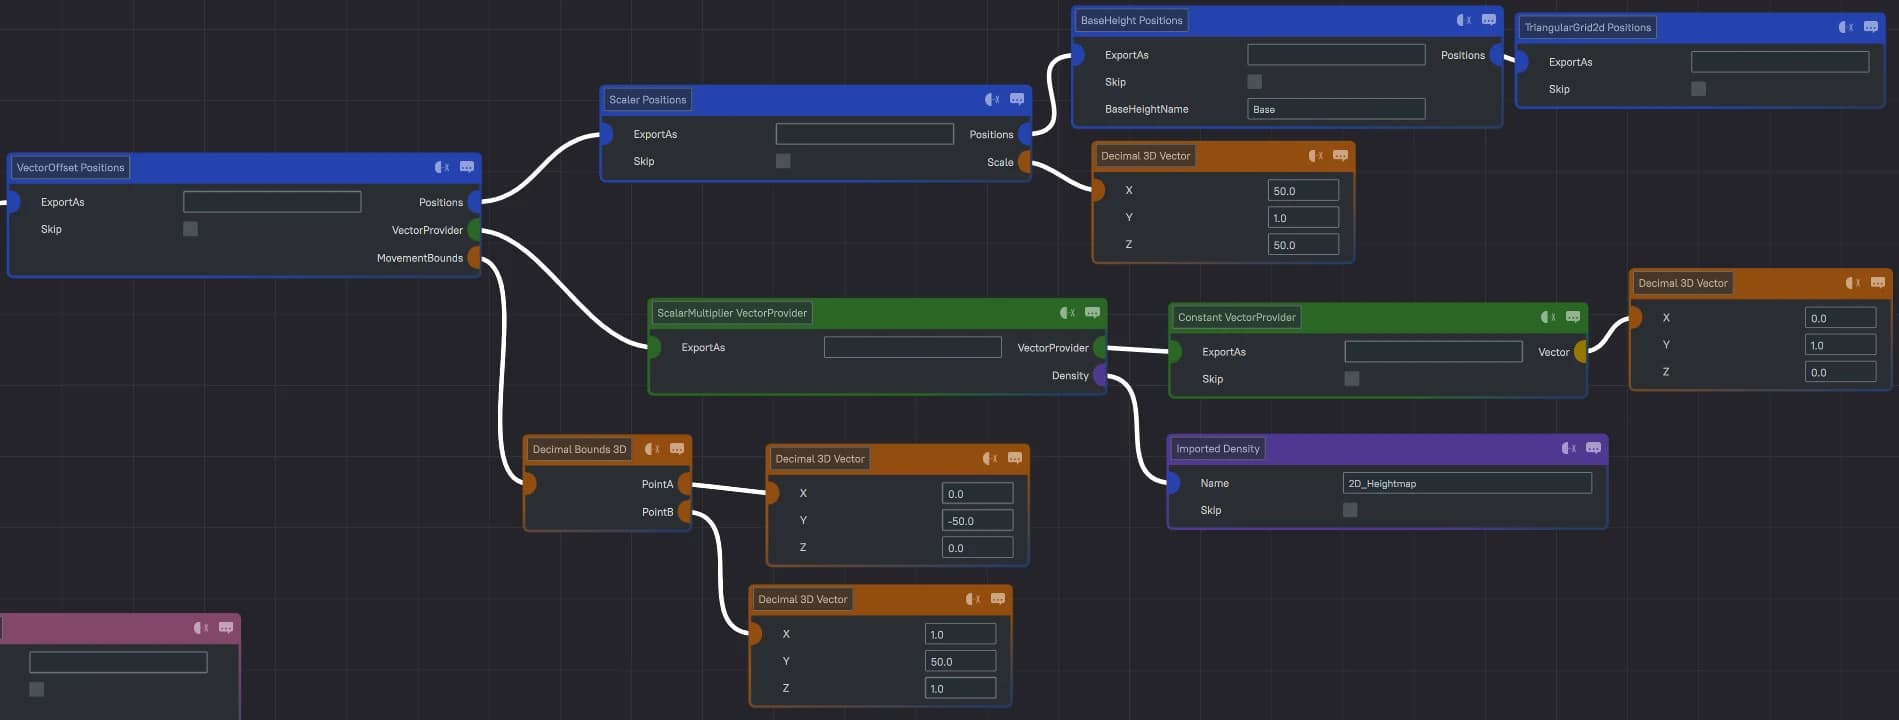Select Scale output port on Scaler Positions
1899x720 pixels.
pyautogui.click(x=1025, y=162)
